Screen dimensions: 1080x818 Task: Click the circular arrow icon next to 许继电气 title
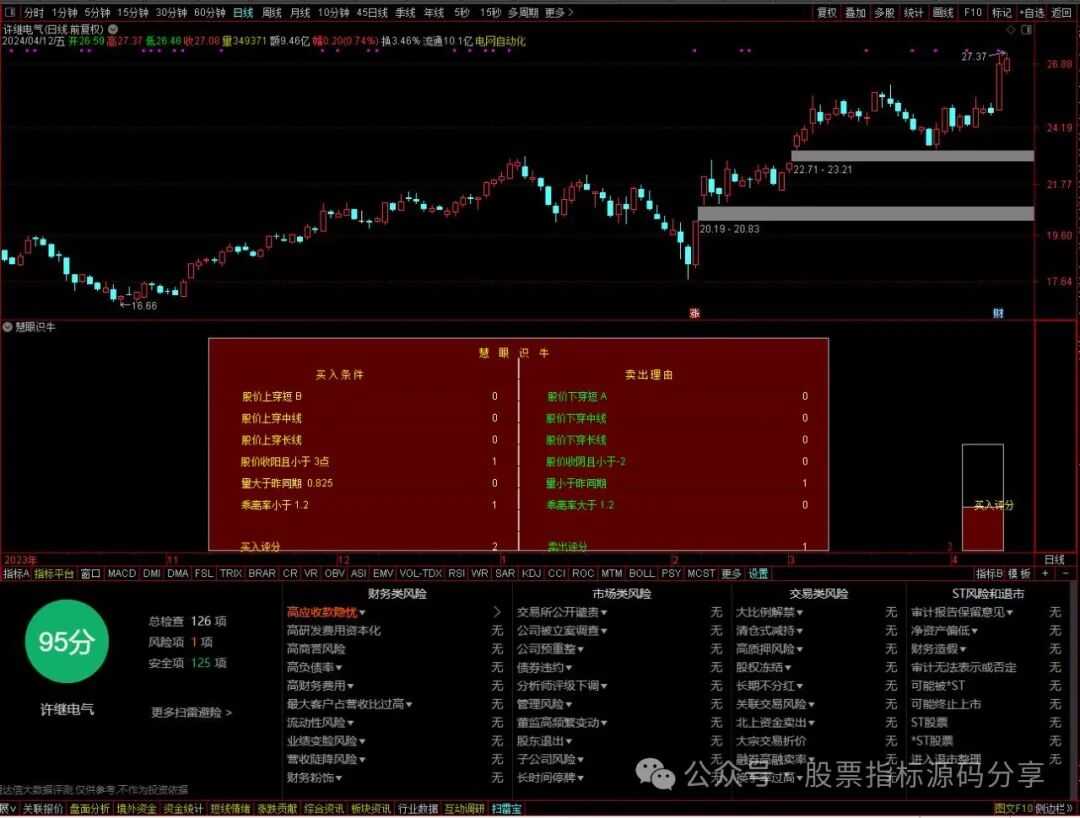[113, 29]
